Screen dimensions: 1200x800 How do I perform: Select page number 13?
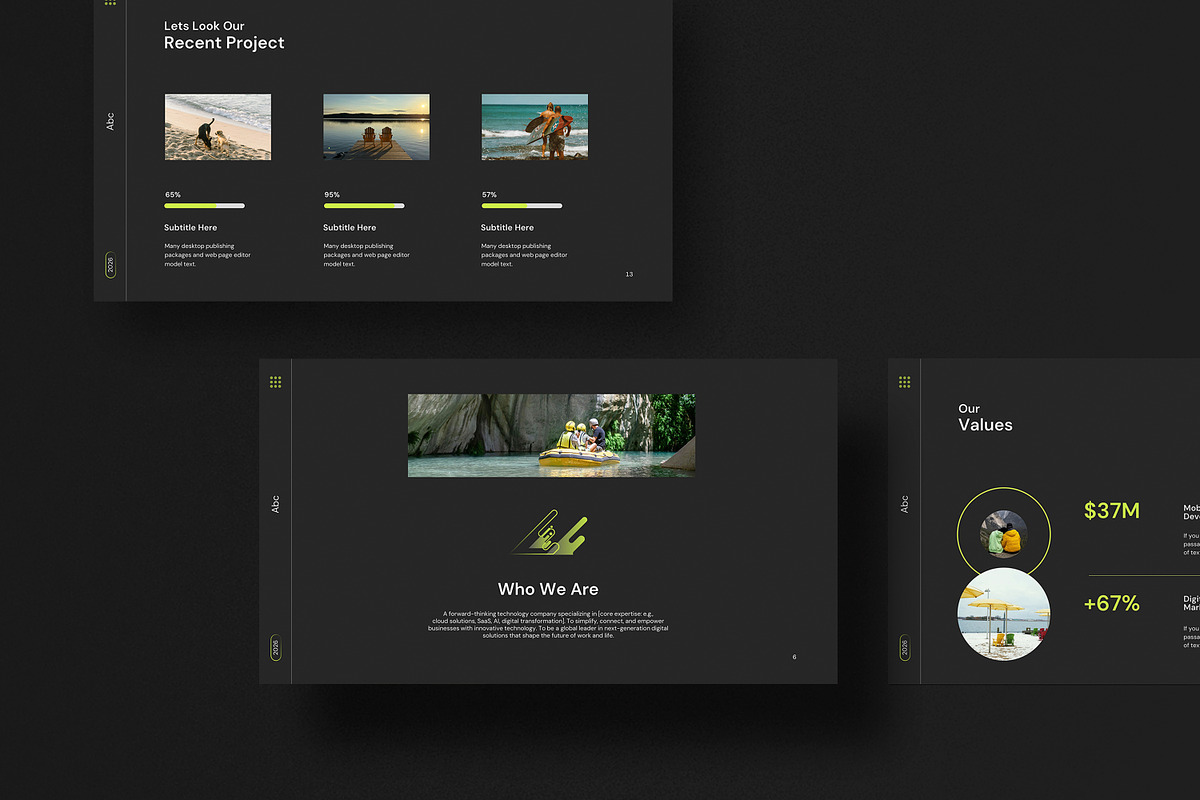point(629,274)
